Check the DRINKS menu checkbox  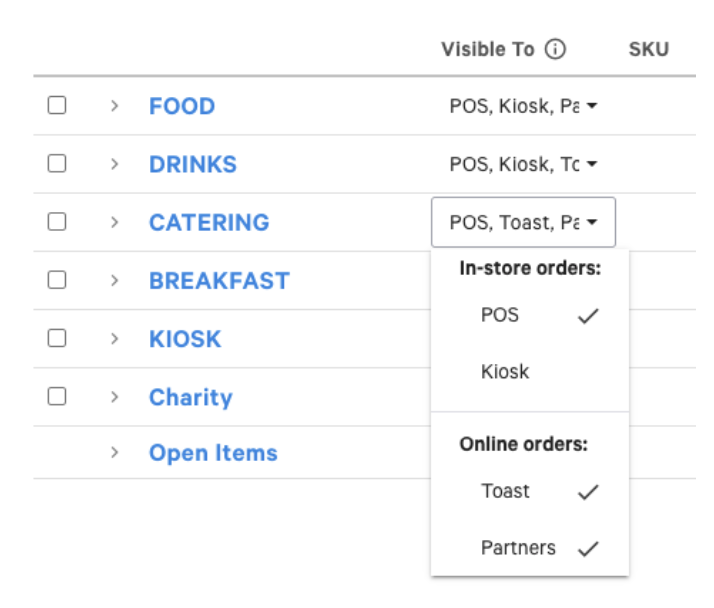pyautogui.click(x=57, y=163)
